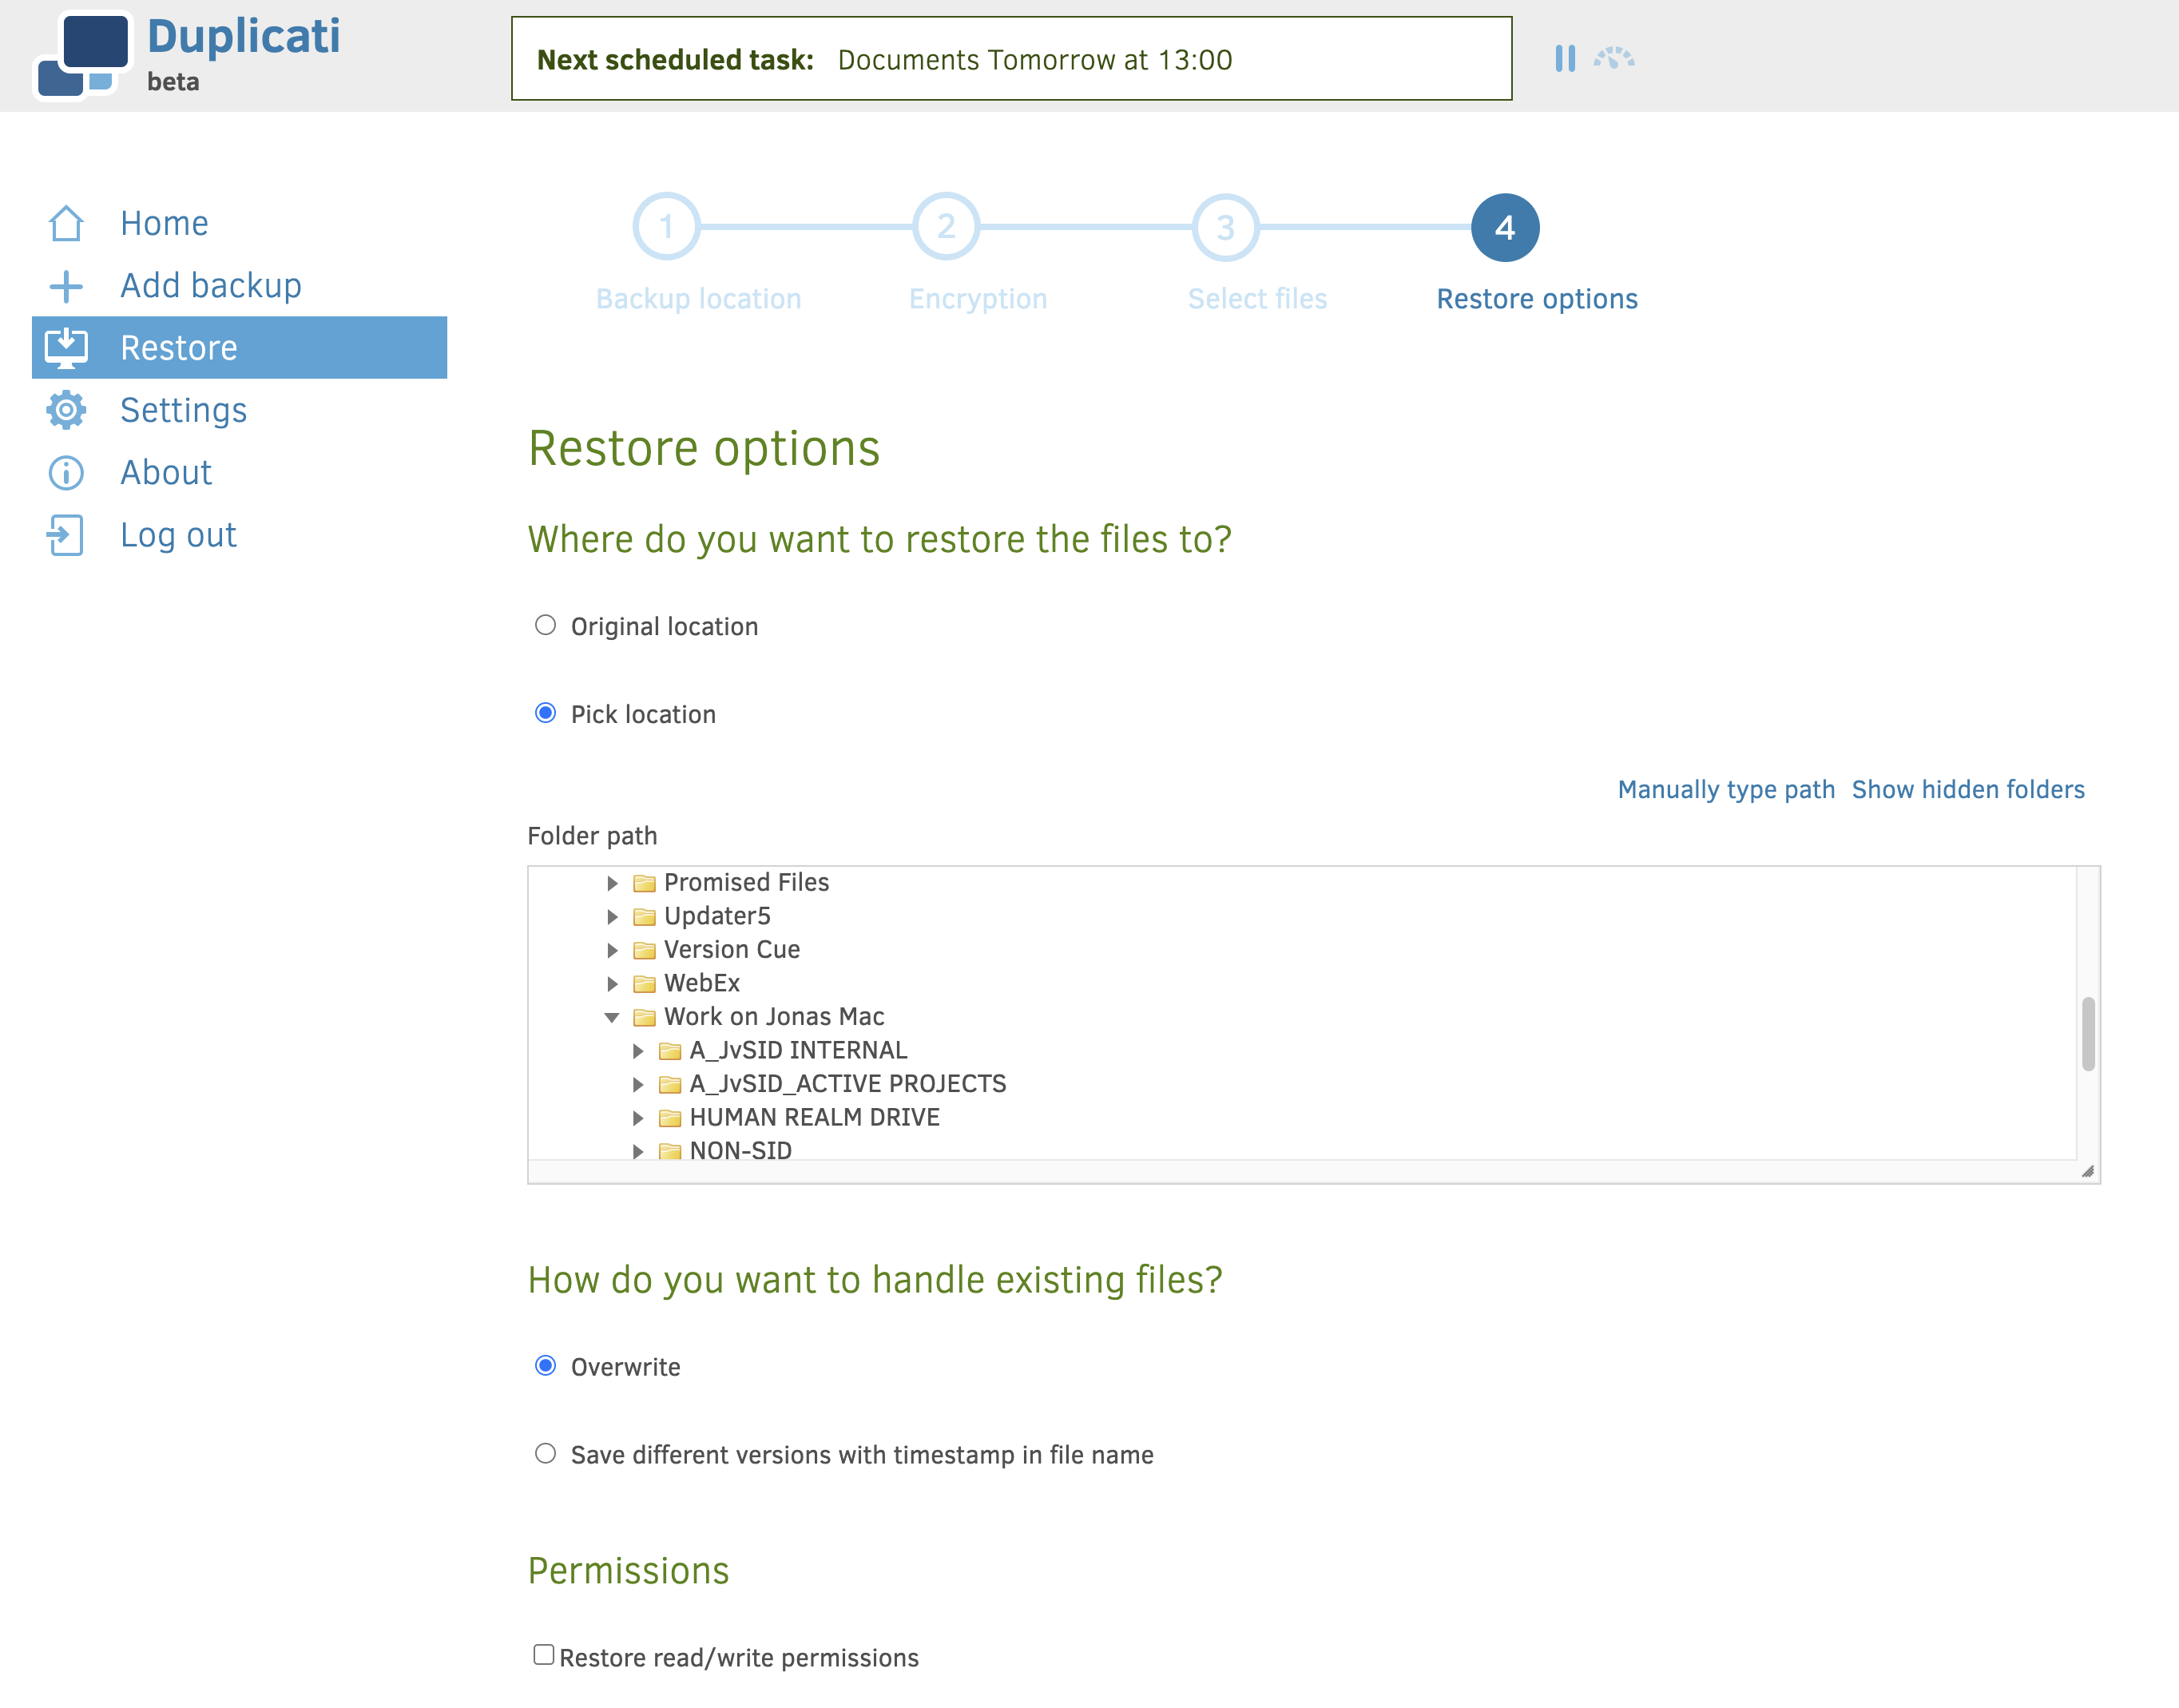Click the Show hidden folders link
Screen dimensions: 2179x1708
pyautogui.click(x=1968, y=790)
